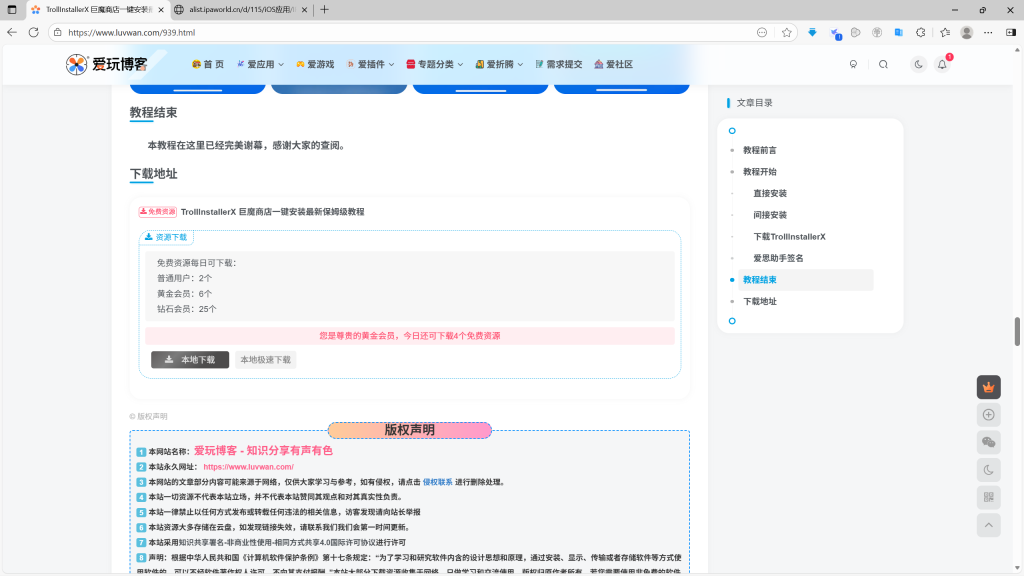Image resolution: width=1024 pixels, height=576 pixels.
Task: Open the notification bell icon
Action: 942,64
